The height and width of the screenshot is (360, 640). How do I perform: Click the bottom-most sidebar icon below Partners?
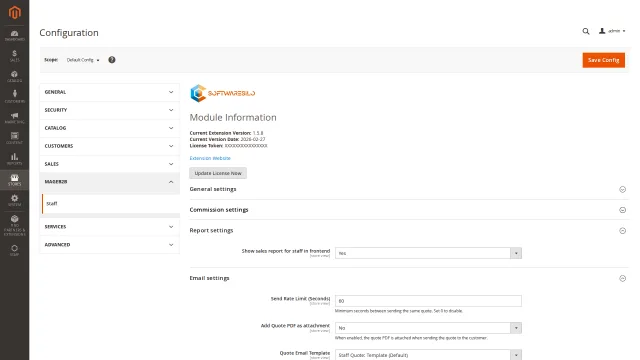coord(15,250)
